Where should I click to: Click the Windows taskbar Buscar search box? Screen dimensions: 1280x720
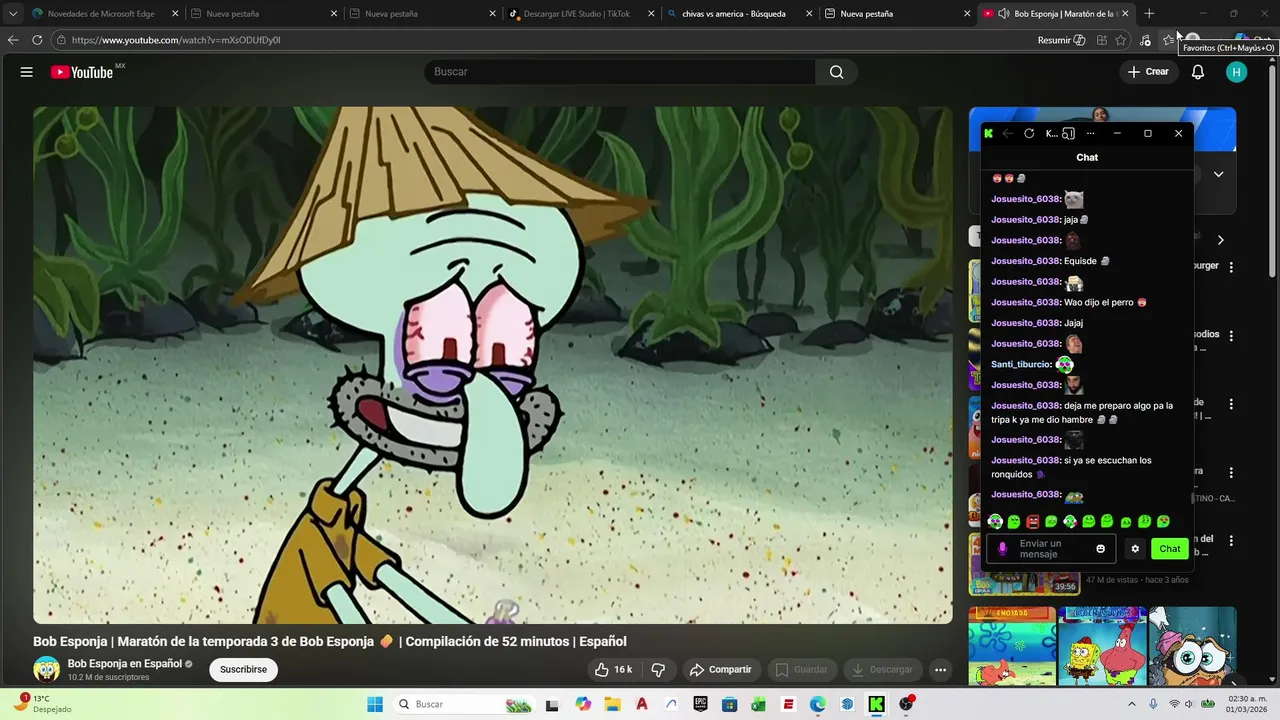465,704
